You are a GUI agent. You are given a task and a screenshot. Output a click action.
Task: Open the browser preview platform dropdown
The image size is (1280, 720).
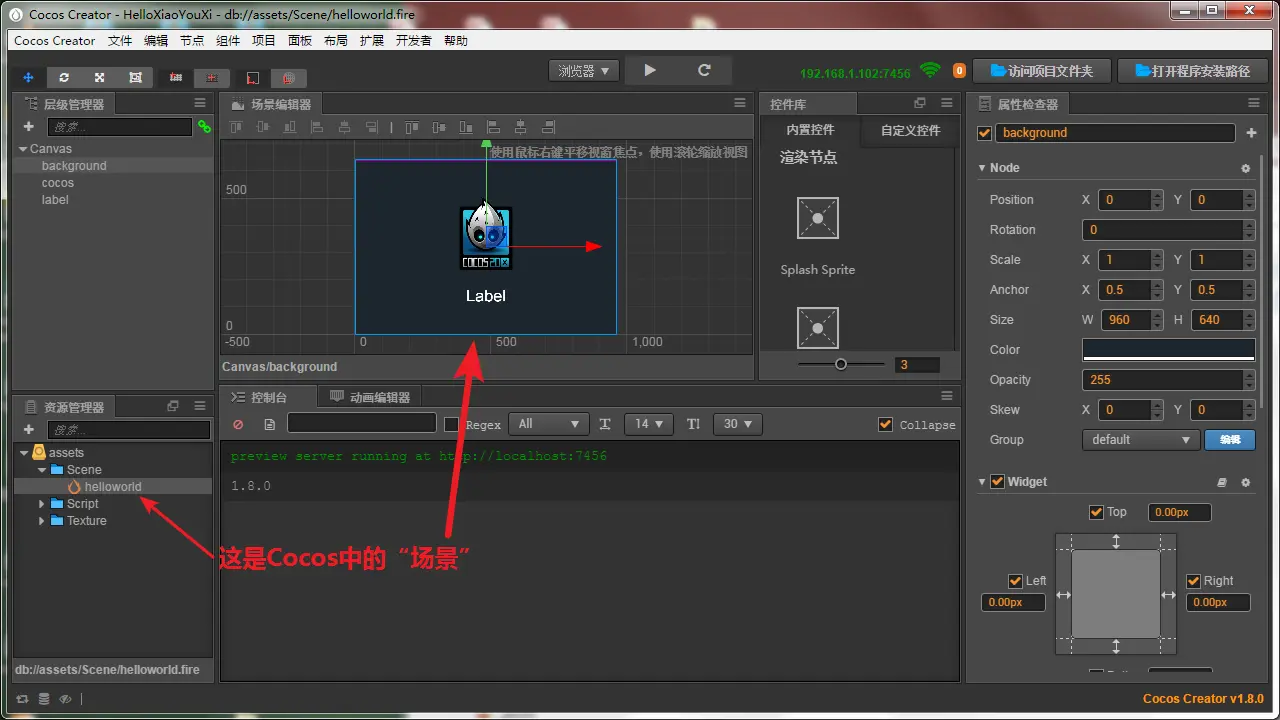coord(584,71)
